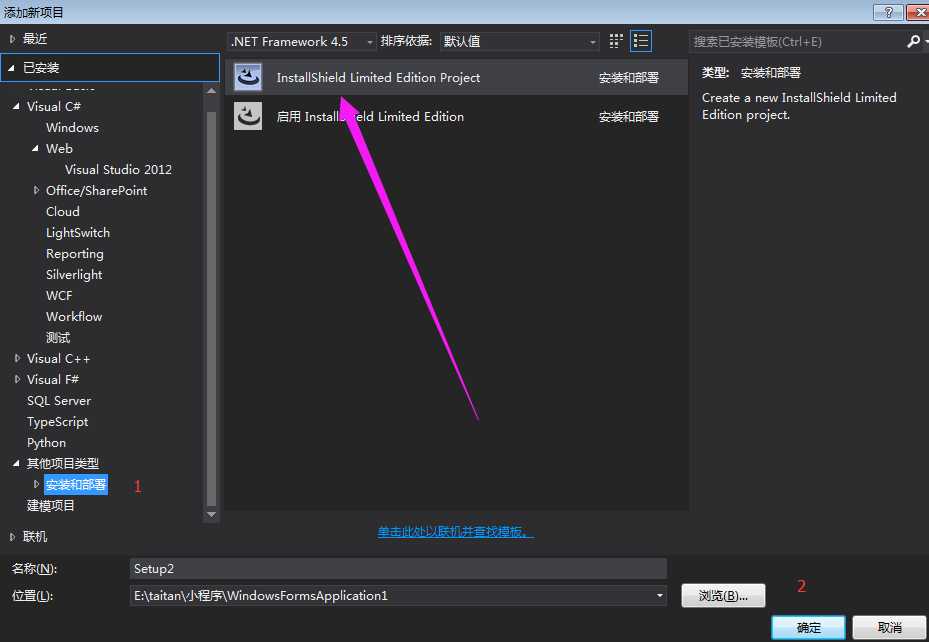Click the 启用 InstallShield Limited Edition icon
929x642 pixels.
pos(248,116)
